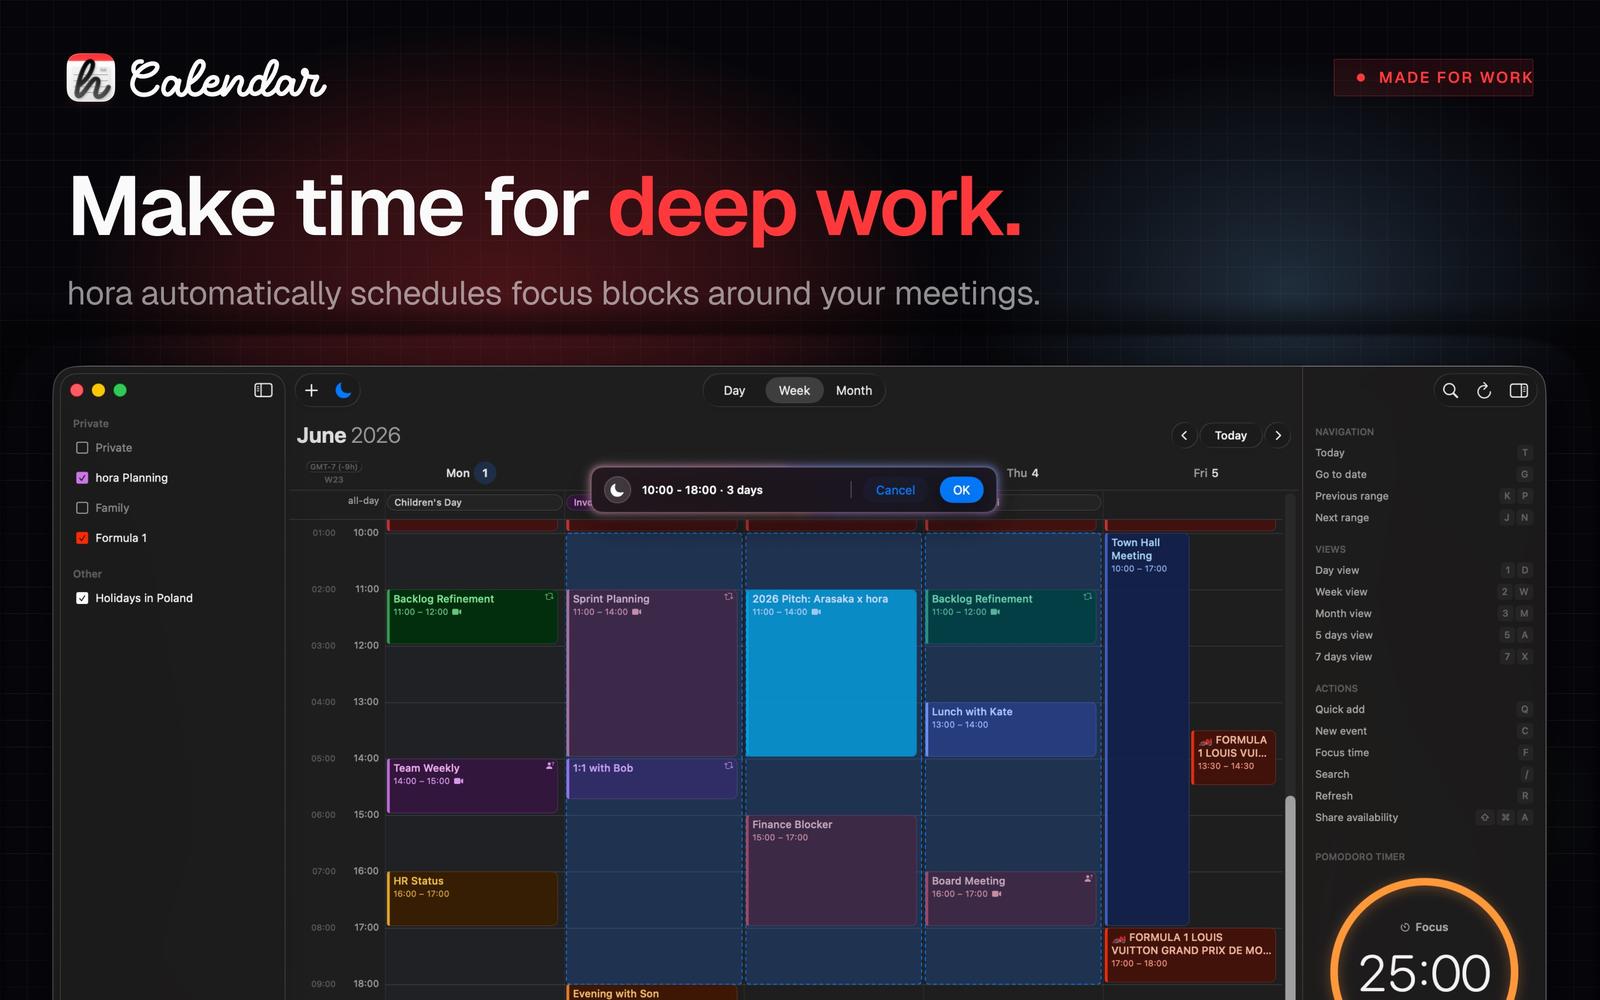This screenshot has width=1600, height=1000.
Task: Open the 13:30 Formula 1 Louis Vuitton event
Action: tap(1233, 757)
